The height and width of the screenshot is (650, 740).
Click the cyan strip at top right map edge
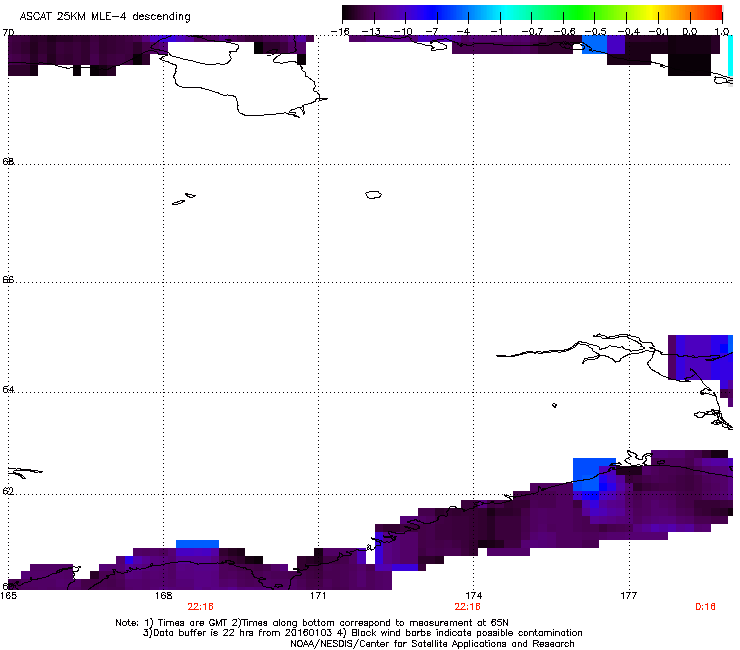pyautogui.click(x=731, y=56)
